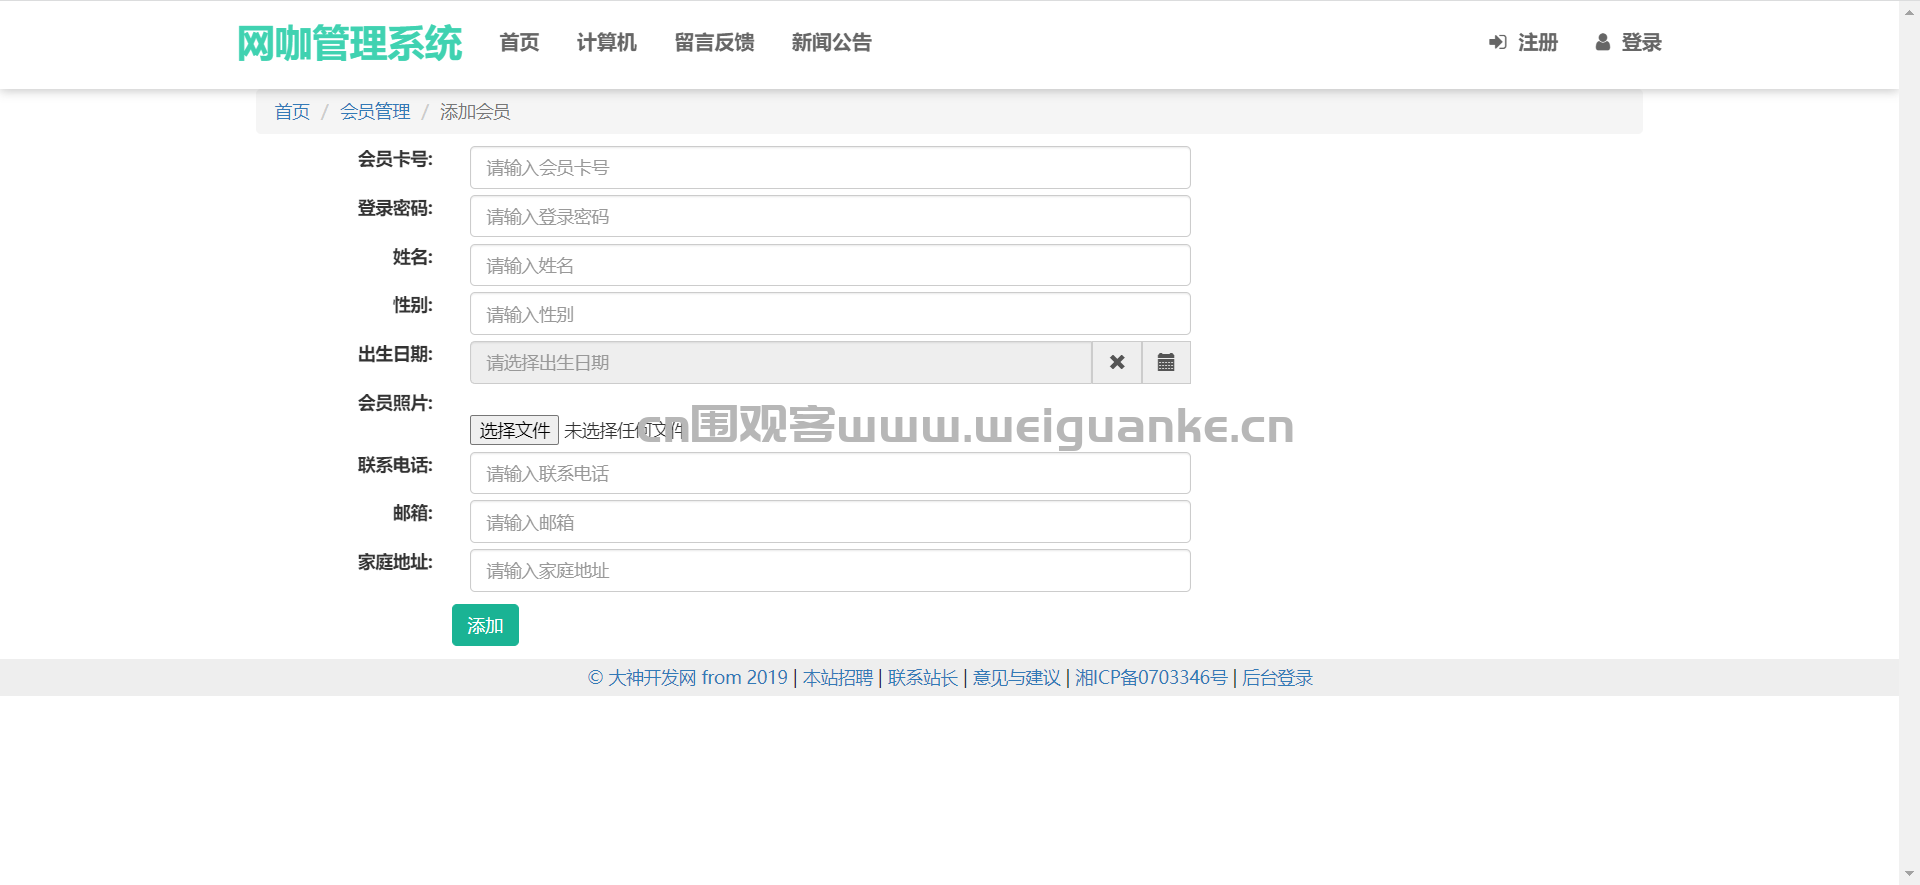Click the page's vertical scrollbar down arrow

pyautogui.click(x=1909, y=875)
